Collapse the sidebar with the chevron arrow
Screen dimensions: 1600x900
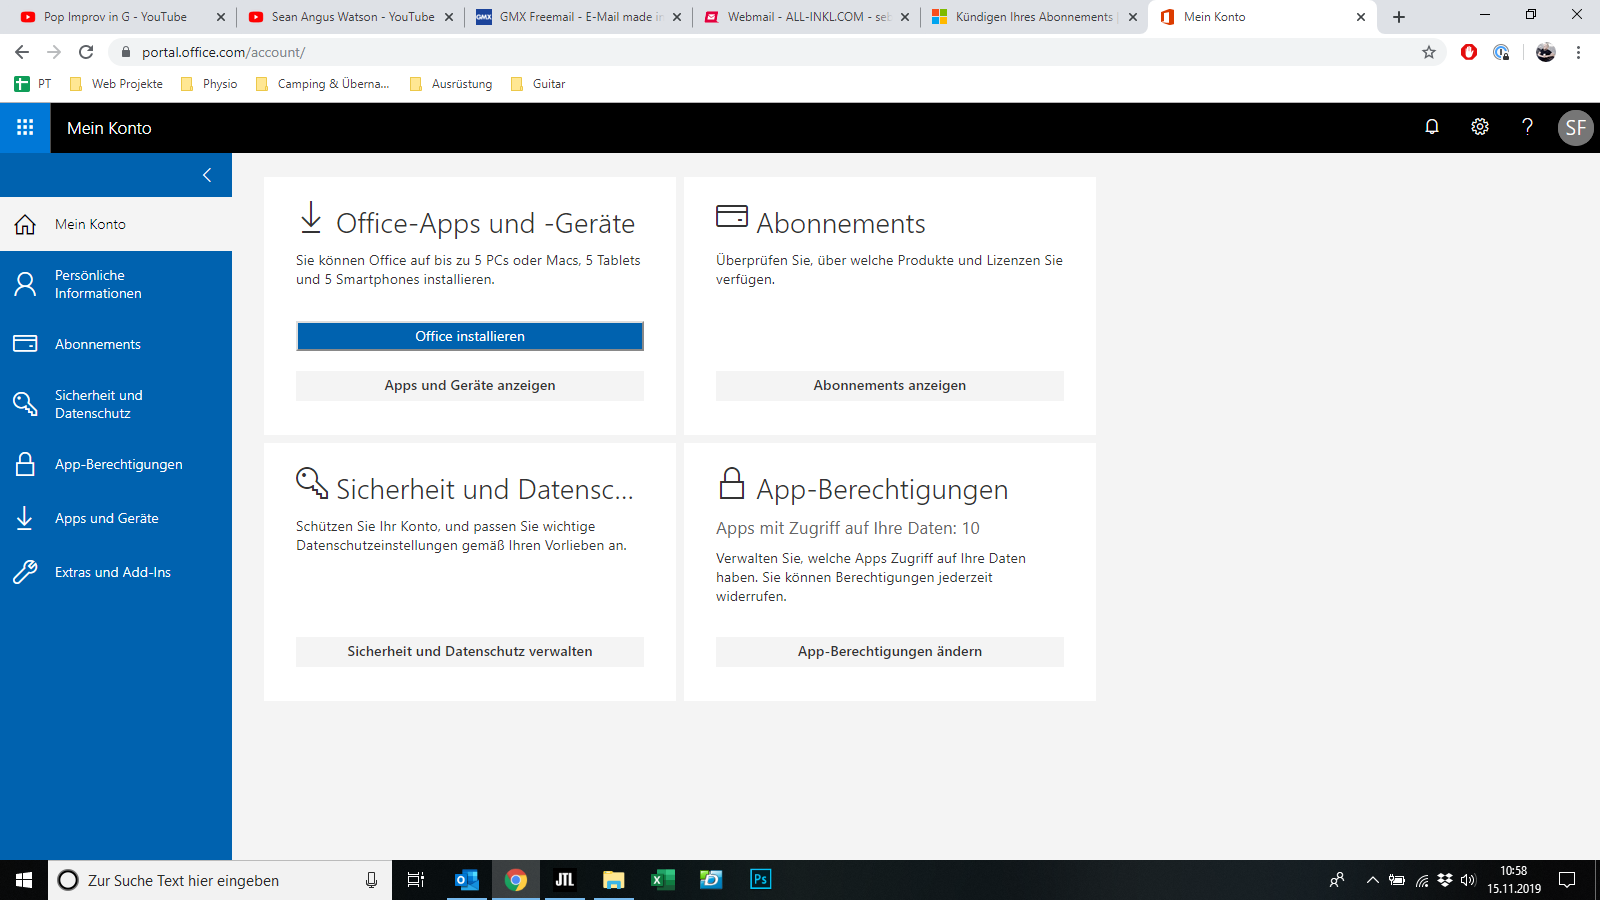tap(207, 175)
